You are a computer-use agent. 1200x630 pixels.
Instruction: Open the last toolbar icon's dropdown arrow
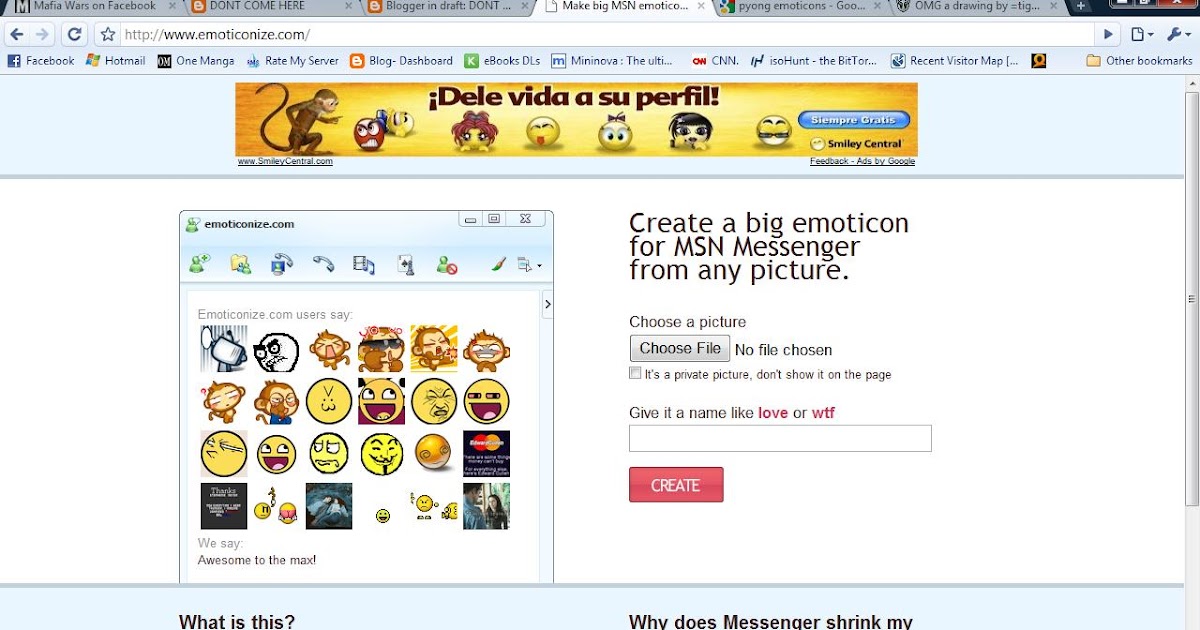[540, 266]
